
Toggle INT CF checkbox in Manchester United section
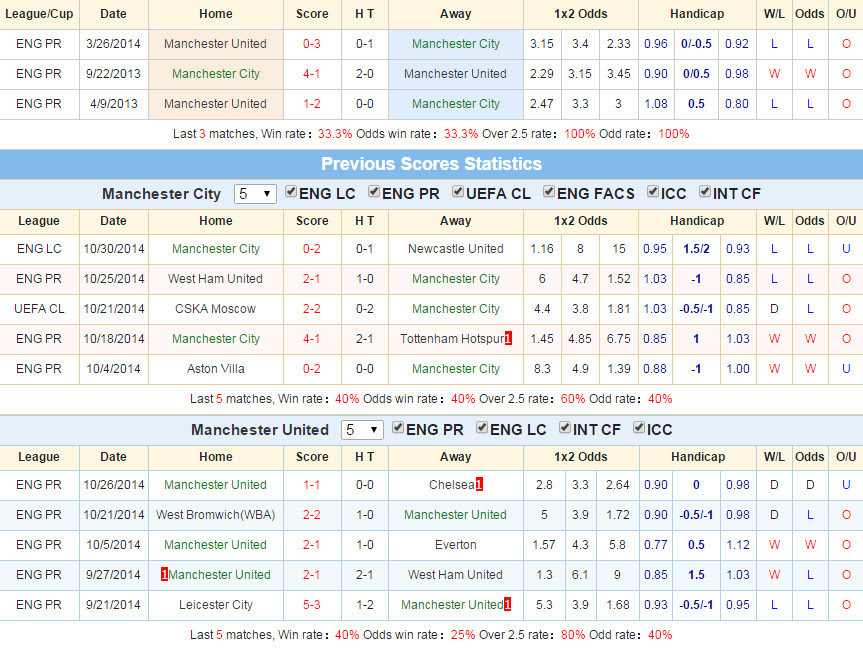point(565,428)
